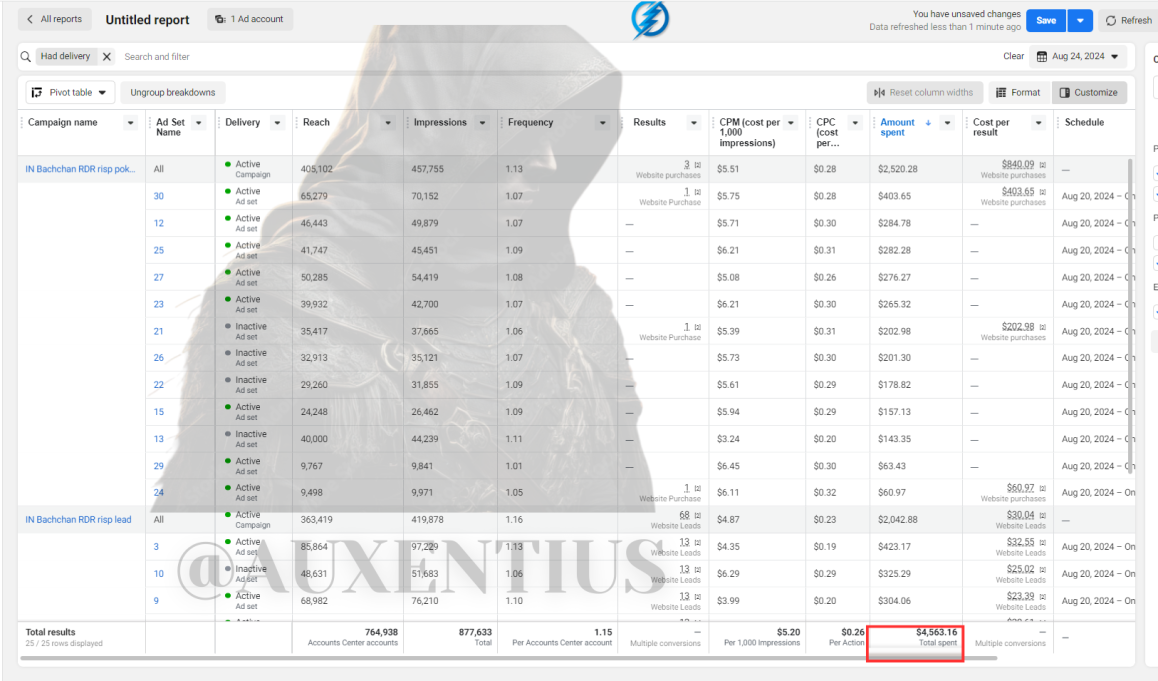1158x681 pixels.
Task: Click the $403.65 cost per result info icon
Action: click(x=1043, y=192)
